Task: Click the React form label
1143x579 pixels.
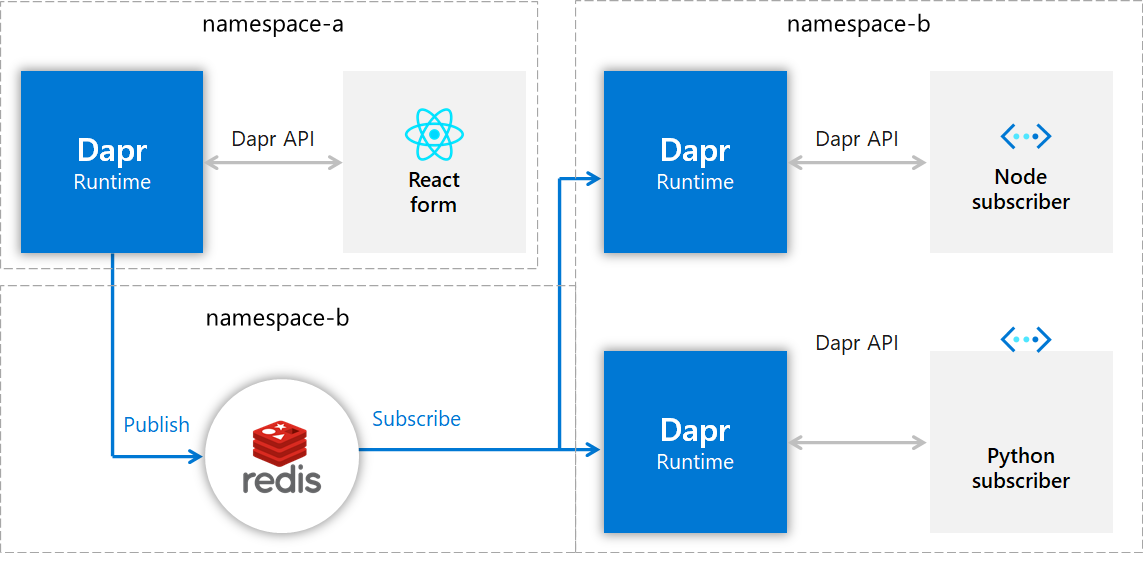Action: [x=434, y=192]
